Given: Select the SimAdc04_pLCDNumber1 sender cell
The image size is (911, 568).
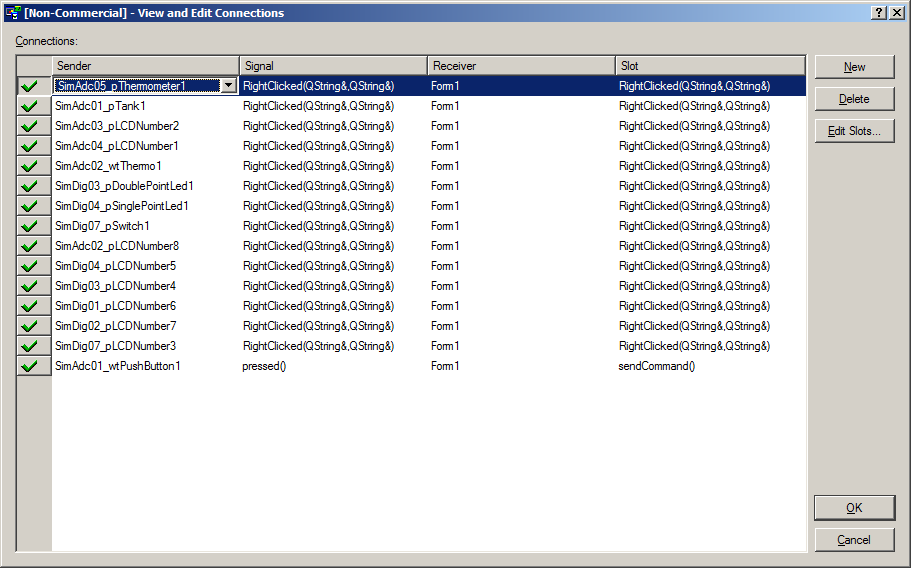Looking at the screenshot, I should [146, 146].
